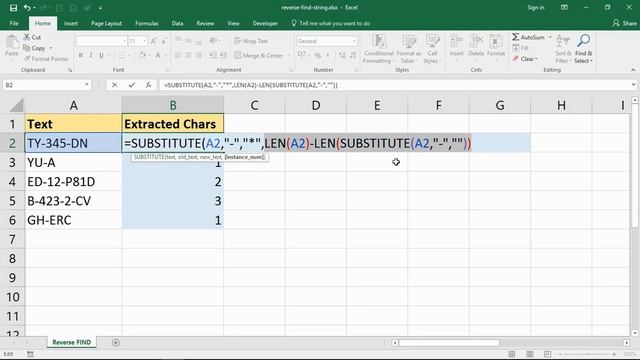Collapse the ribbon with arrow

coord(633,70)
